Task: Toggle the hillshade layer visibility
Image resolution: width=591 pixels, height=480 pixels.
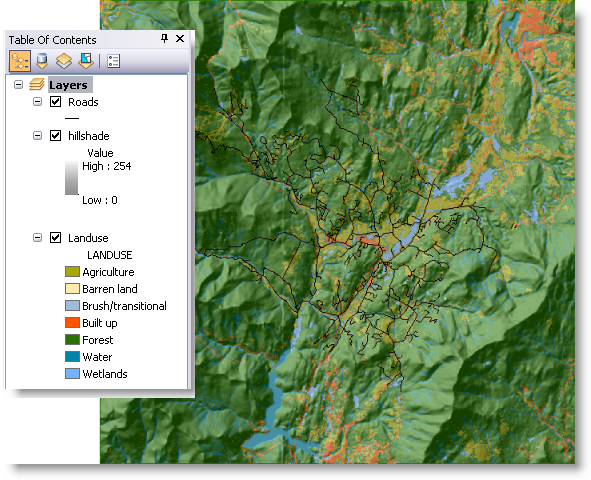Action: (55, 136)
